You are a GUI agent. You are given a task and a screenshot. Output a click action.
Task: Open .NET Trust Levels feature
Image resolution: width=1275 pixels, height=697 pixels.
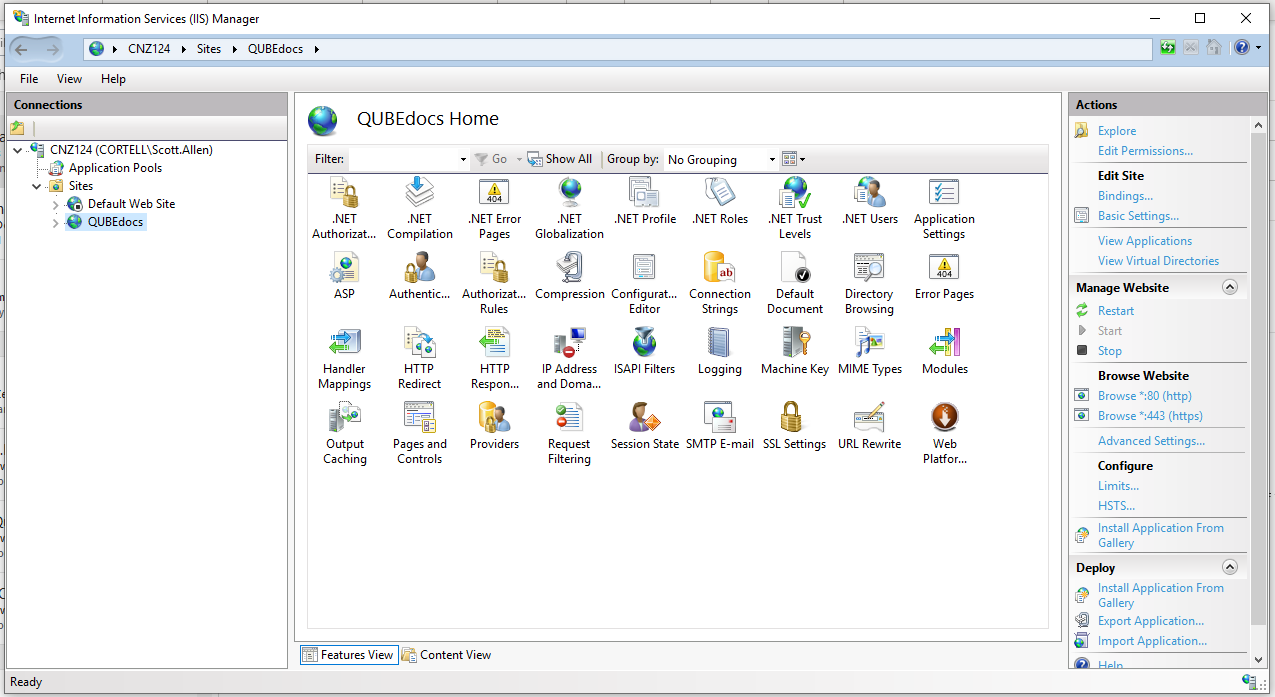coord(795,208)
